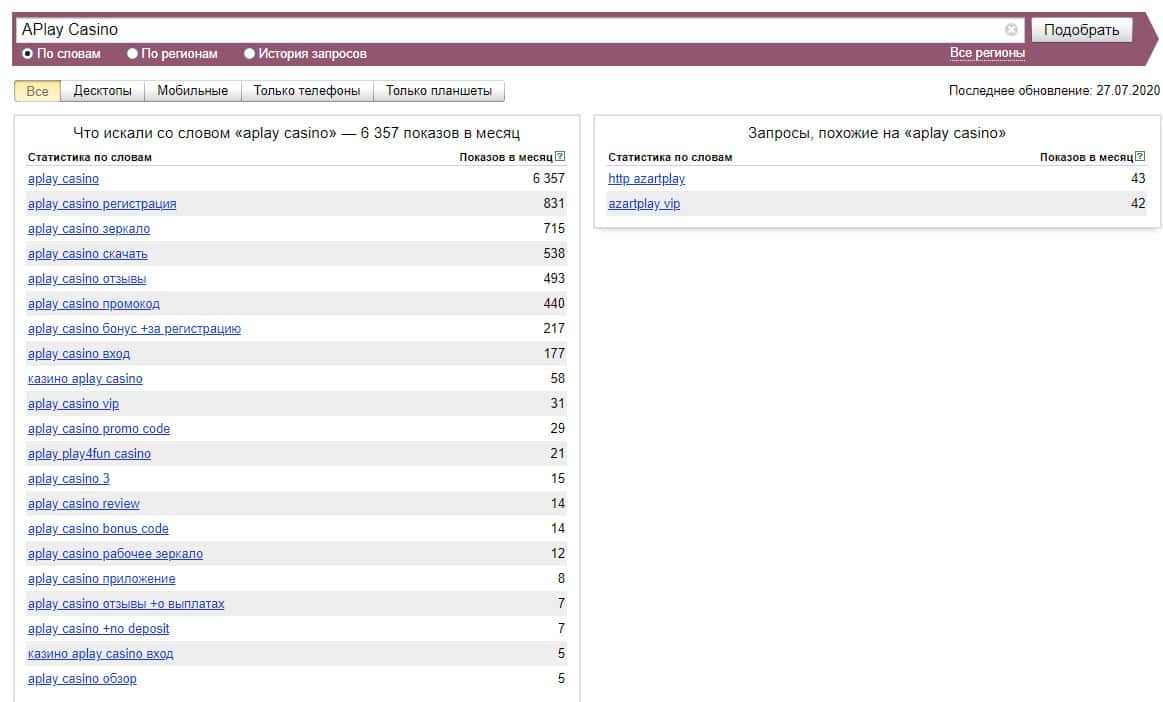Select the "История запросов" radio option
Viewport: 1163px width, 702px height.
[250, 54]
